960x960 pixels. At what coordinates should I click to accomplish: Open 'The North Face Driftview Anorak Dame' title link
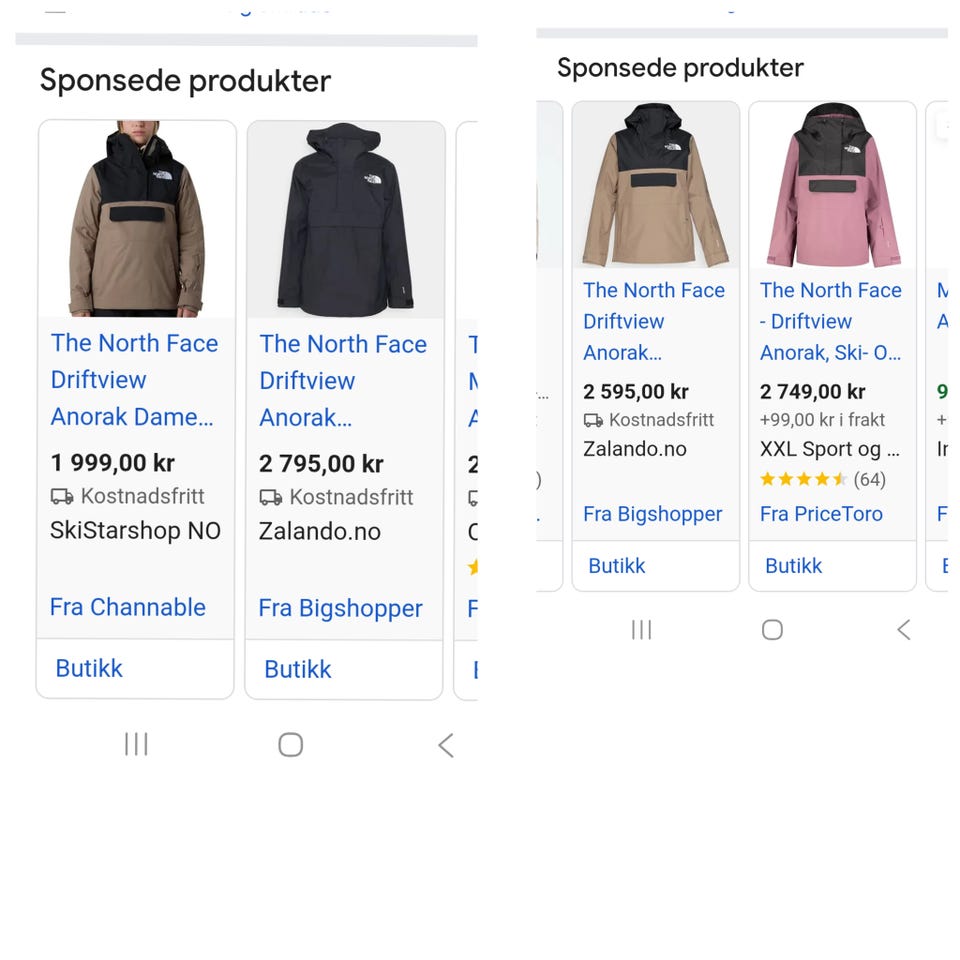click(134, 380)
